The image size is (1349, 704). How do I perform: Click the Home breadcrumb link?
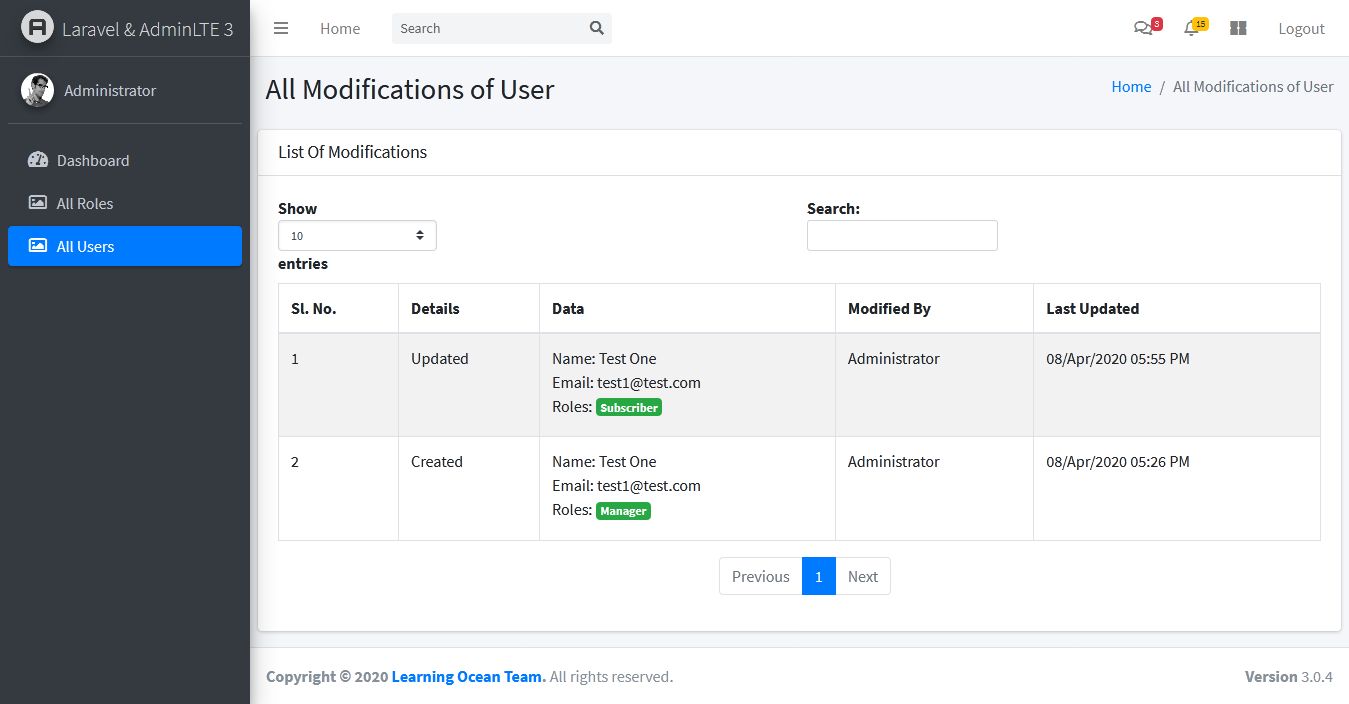tap(1131, 87)
